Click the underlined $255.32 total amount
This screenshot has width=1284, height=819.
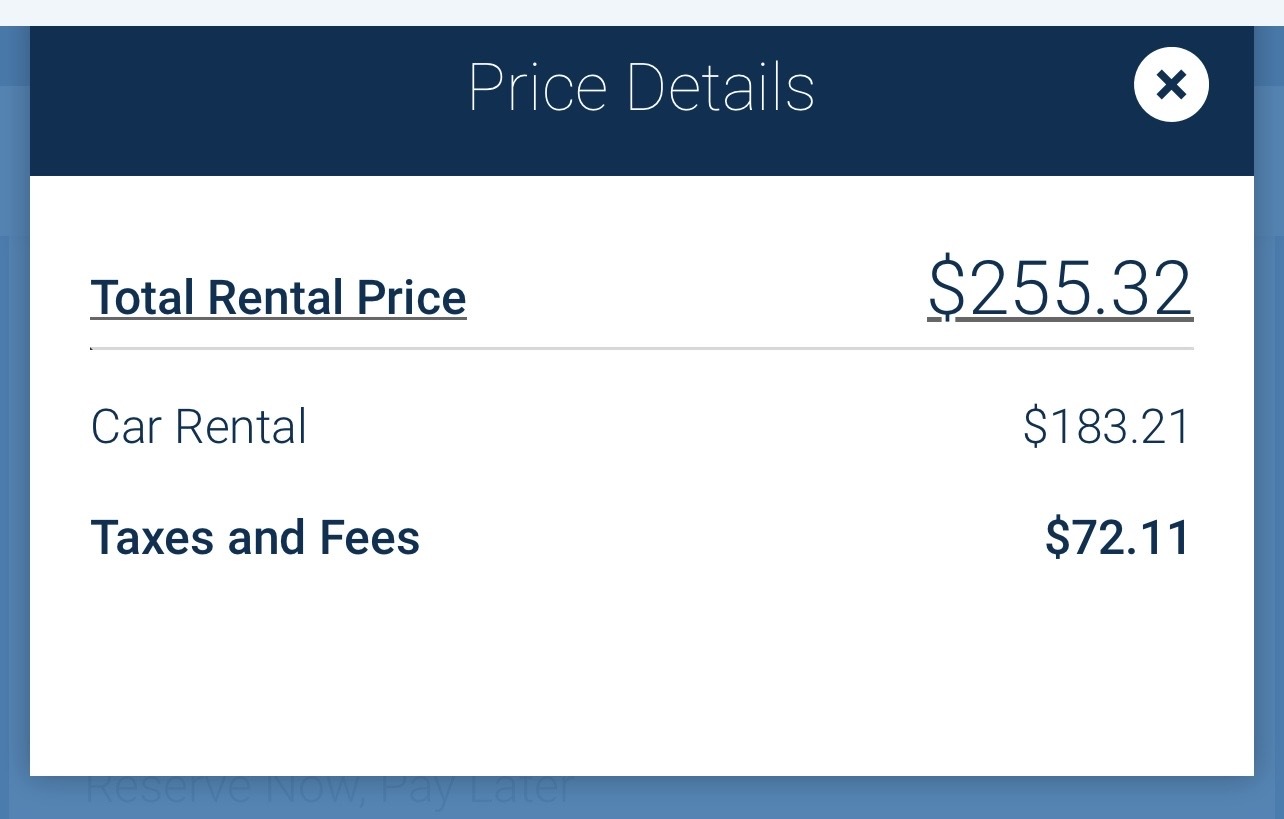[1059, 289]
